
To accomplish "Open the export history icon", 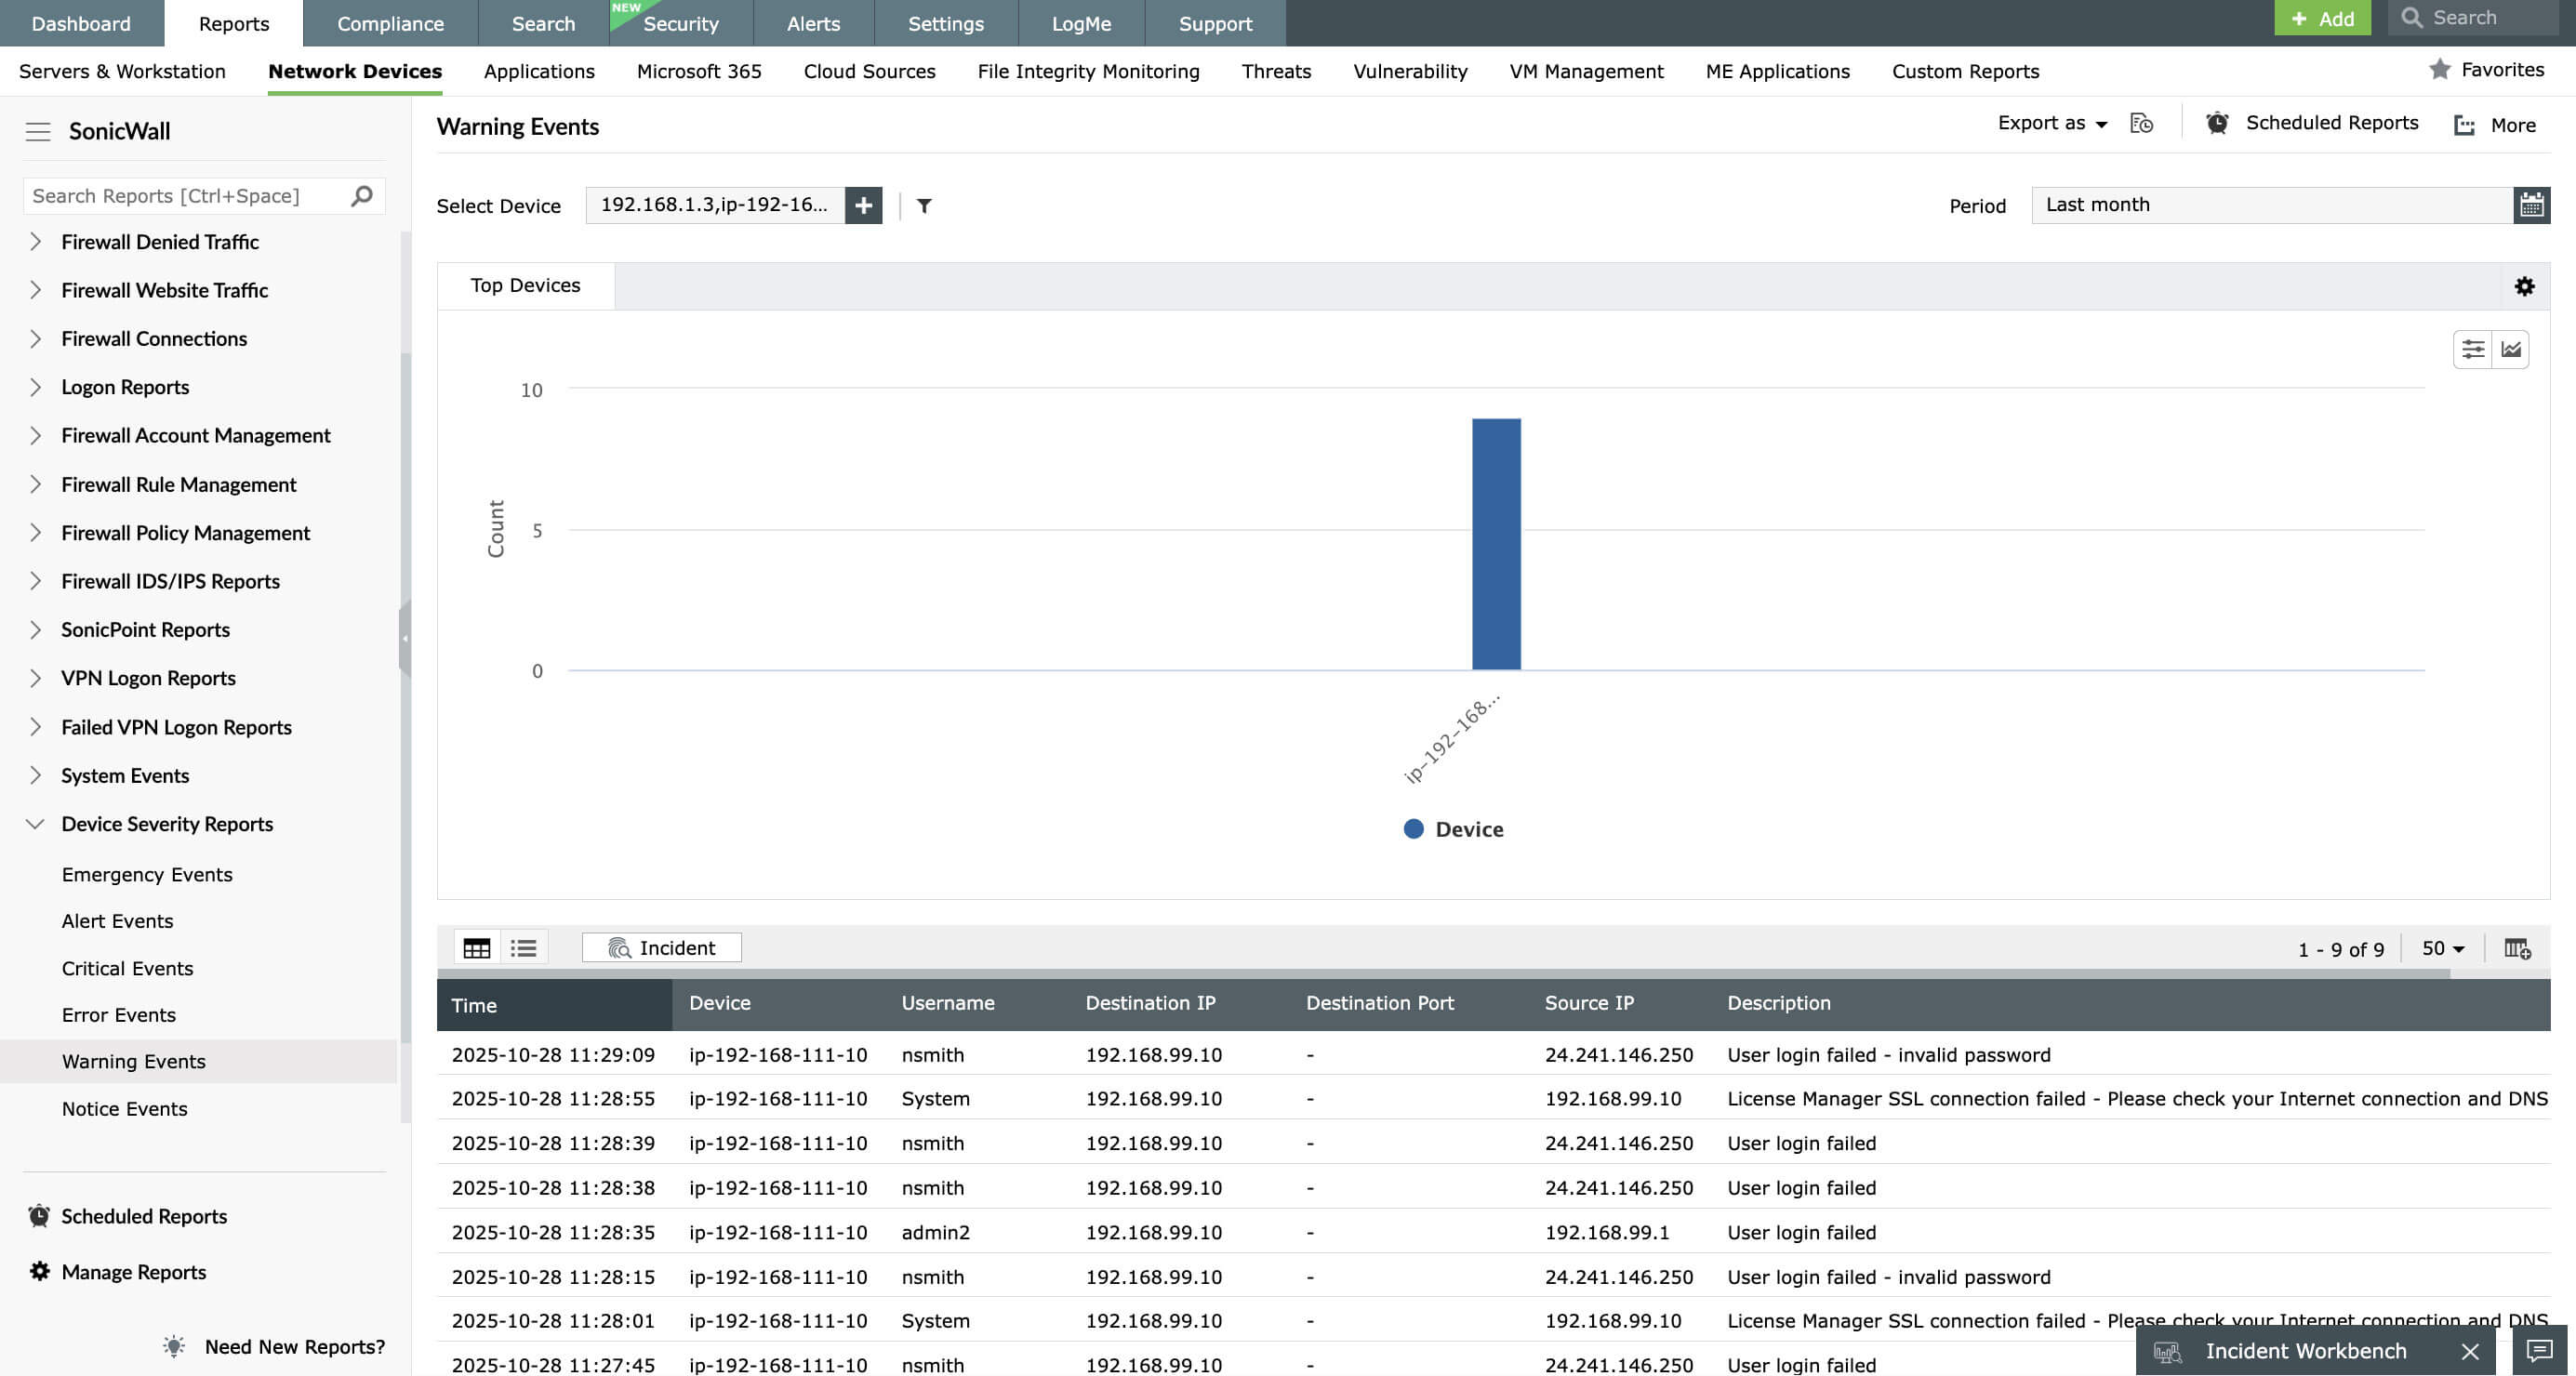I will click(2141, 123).
